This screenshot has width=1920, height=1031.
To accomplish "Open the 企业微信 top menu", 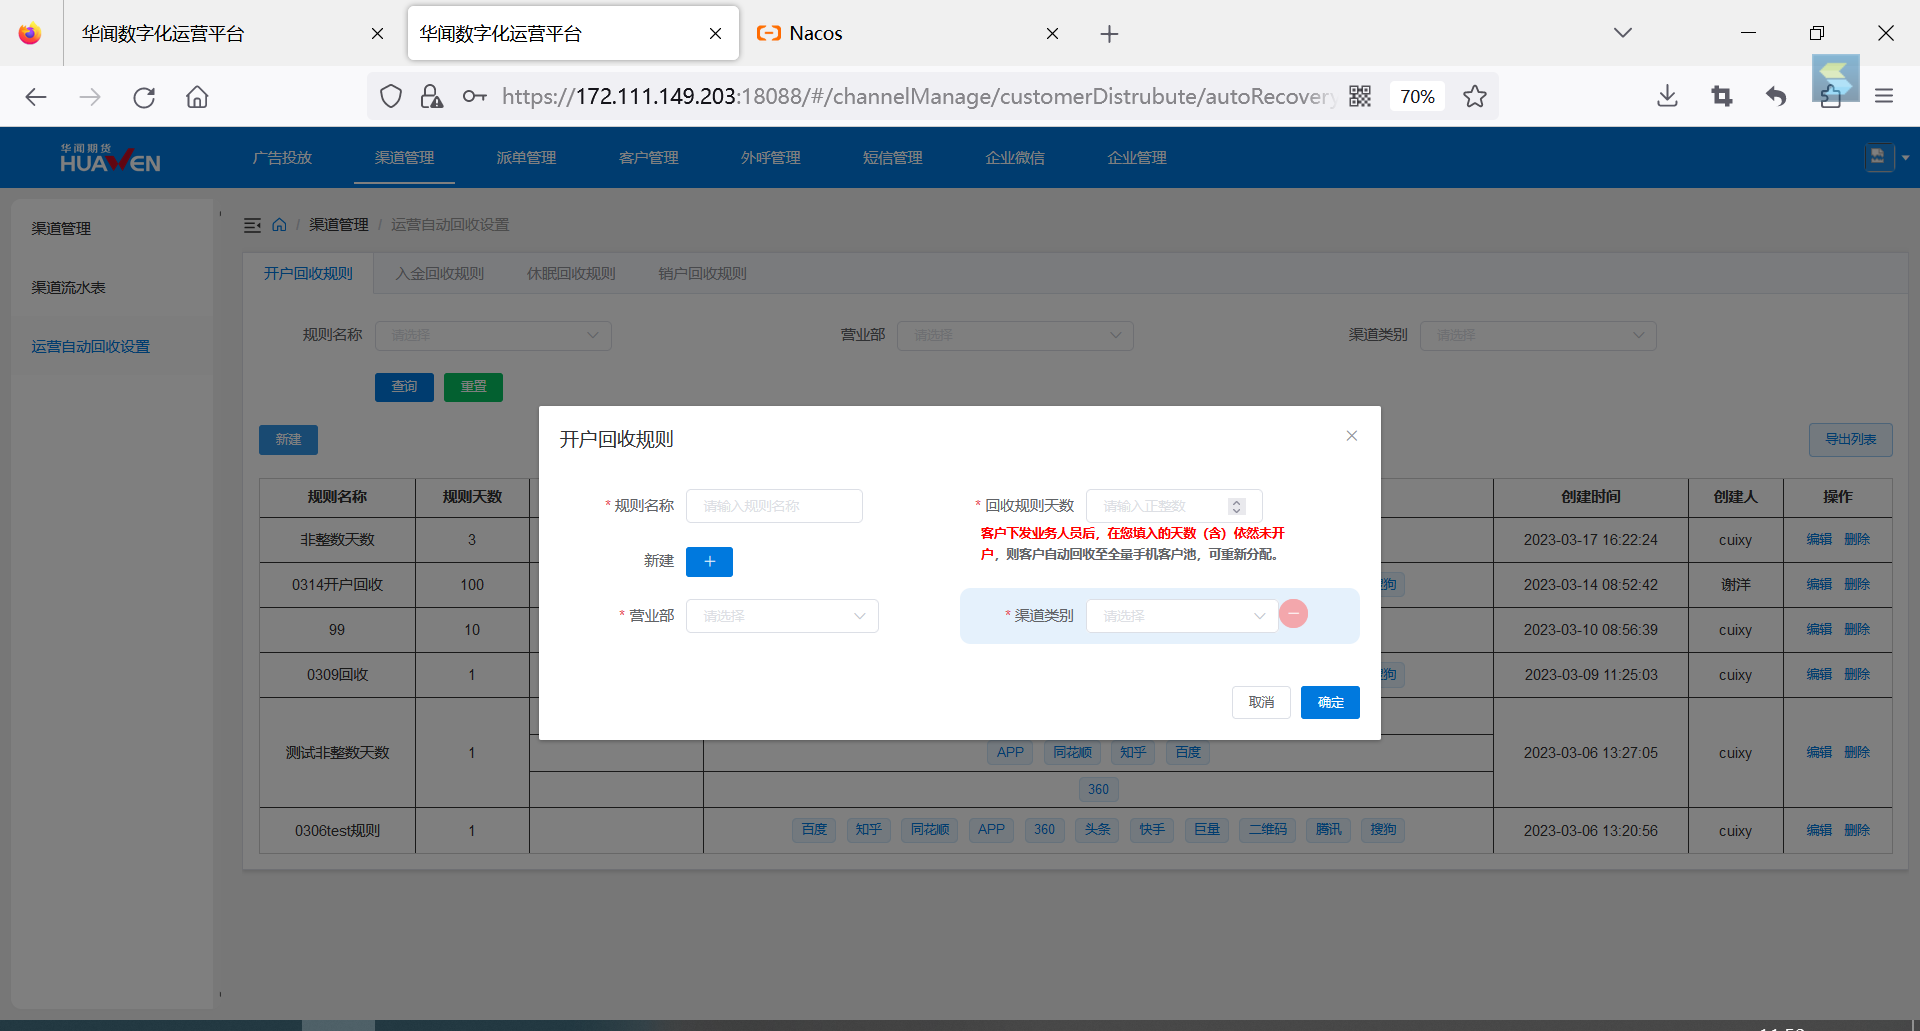I will [1014, 158].
